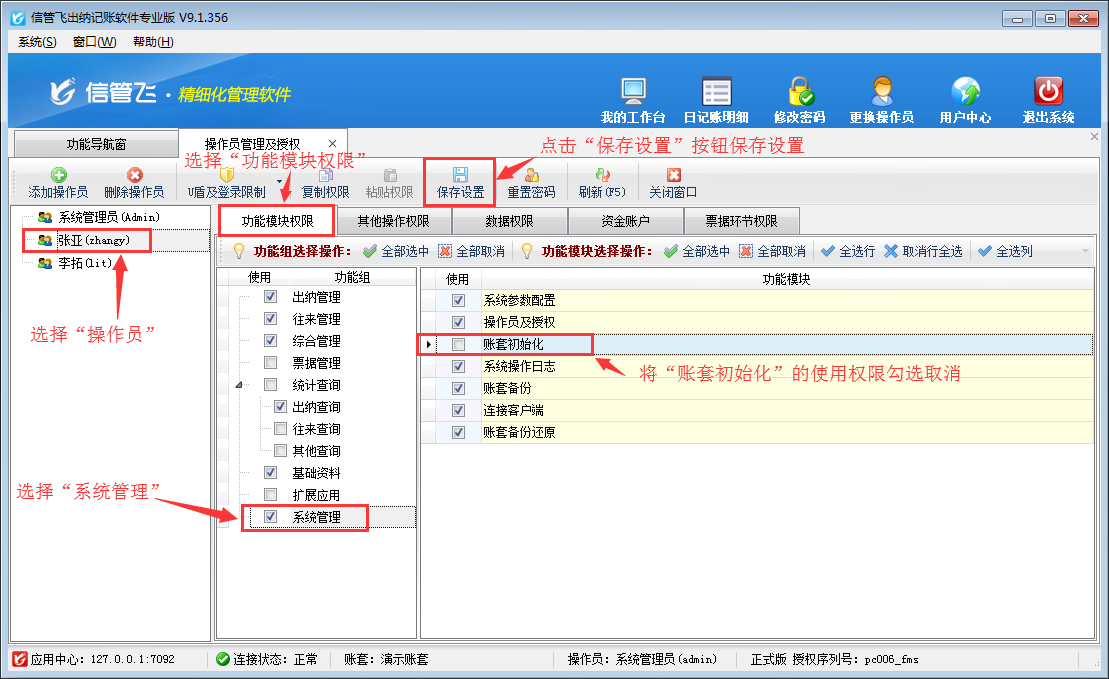
Task: Switch to the 数据权限 tab
Action: [x=509, y=221]
